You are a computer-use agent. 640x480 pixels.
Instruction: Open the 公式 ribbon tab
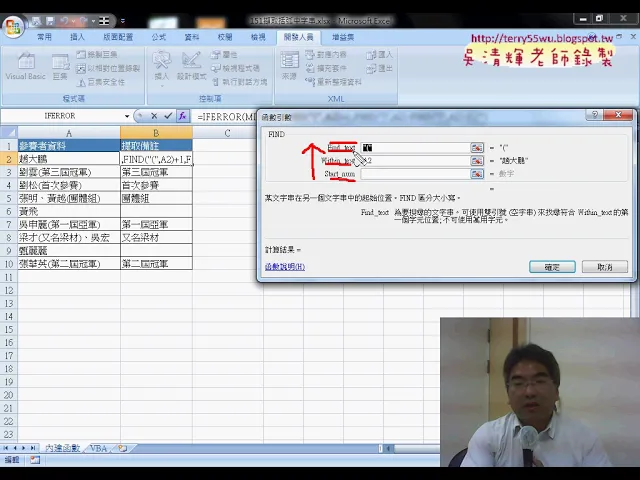coord(158,37)
